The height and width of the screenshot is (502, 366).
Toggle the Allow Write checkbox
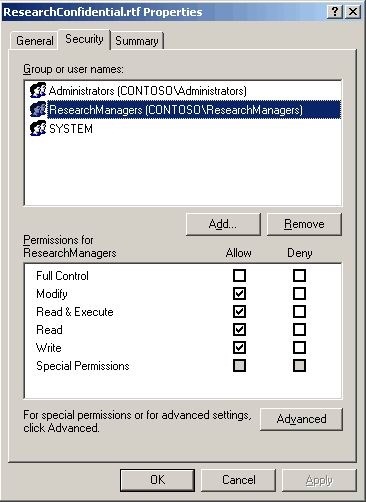(239, 348)
